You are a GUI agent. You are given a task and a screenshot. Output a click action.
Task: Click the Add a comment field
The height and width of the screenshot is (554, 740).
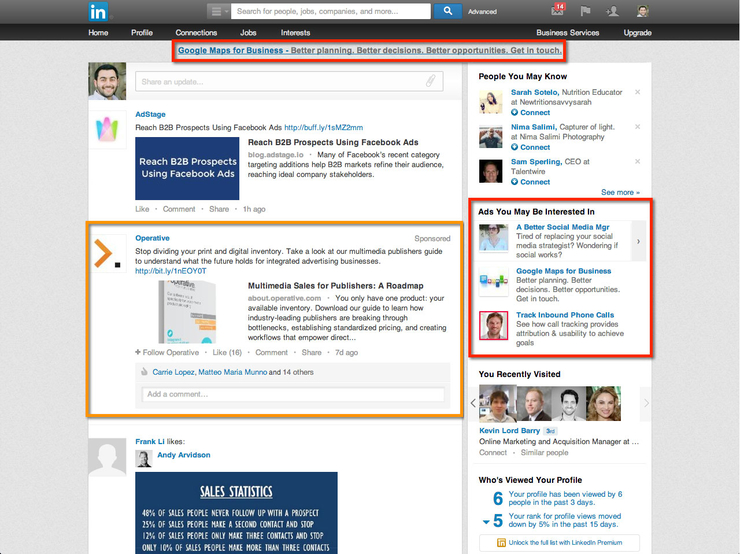point(293,394)
